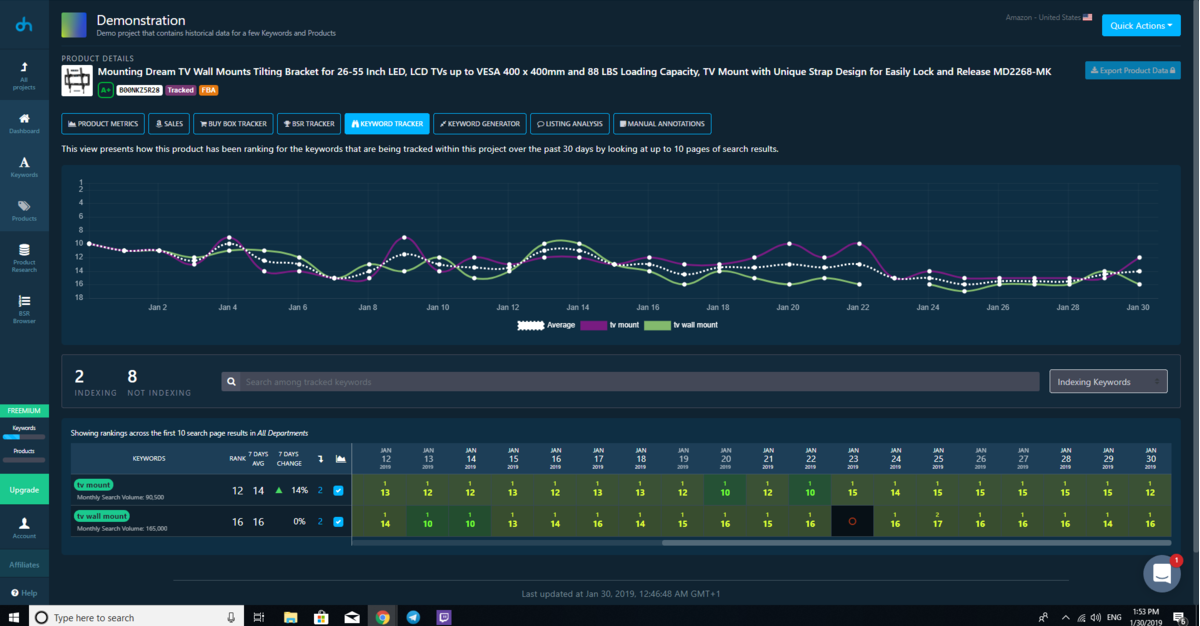1200x626 pixels.
Task: Open the Amazon - United States marketplace selector
Action: 1049,18
